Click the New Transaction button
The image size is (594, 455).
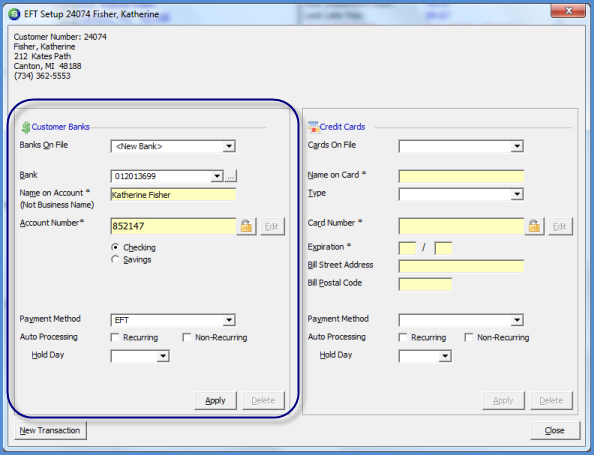[x=50, y=430]
